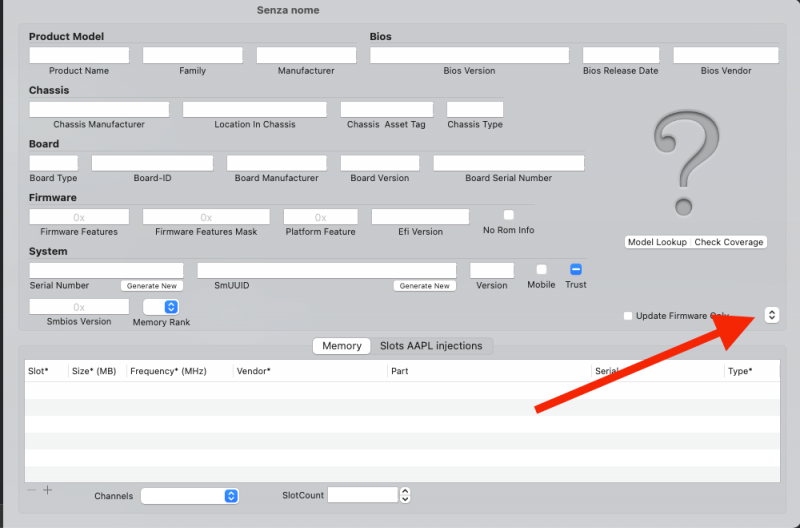The width and height of the screenshot is (800, 528).
Task: Click the SmUUID input field
Action: [x=327, y=270]
